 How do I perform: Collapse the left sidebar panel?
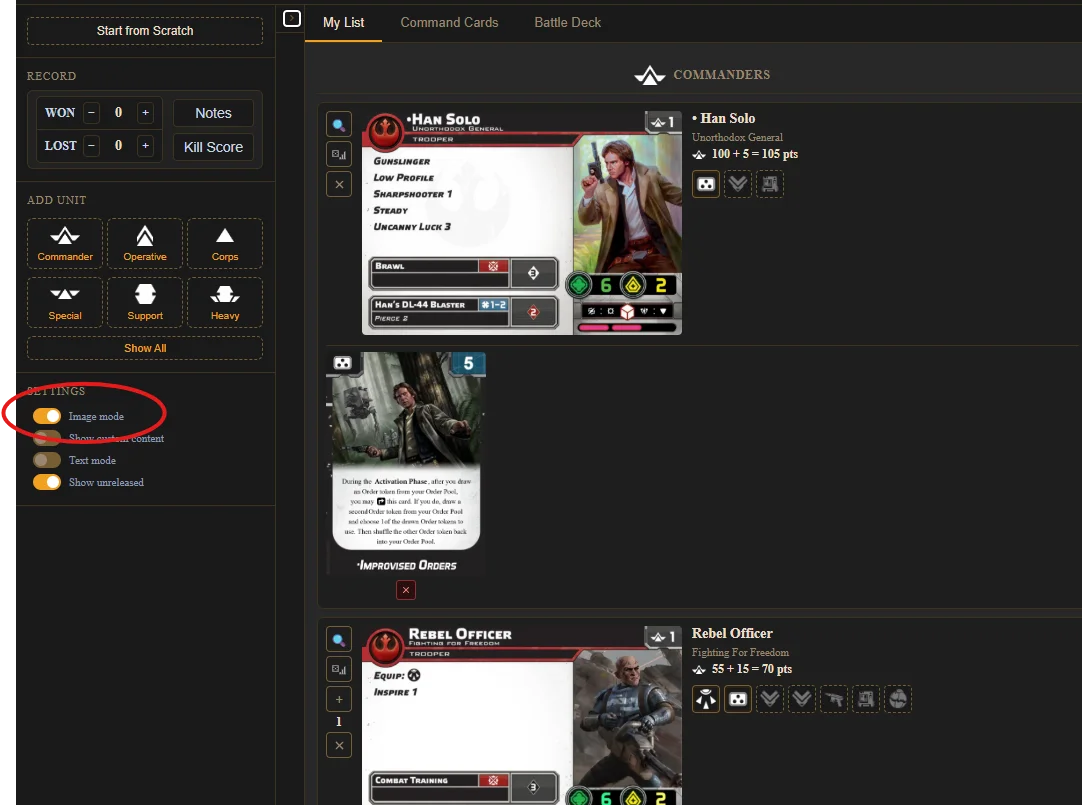point(292,18)
